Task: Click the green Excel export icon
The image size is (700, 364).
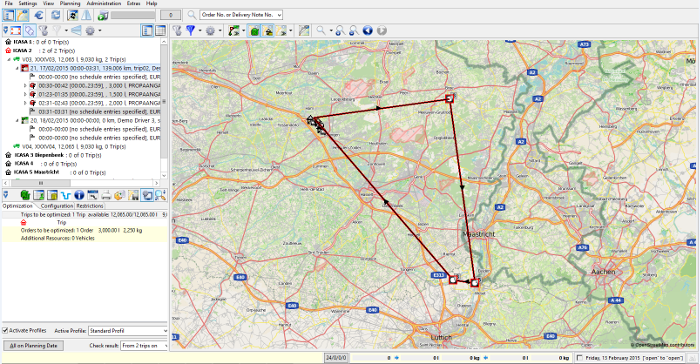Action: [x=25, y=195]
